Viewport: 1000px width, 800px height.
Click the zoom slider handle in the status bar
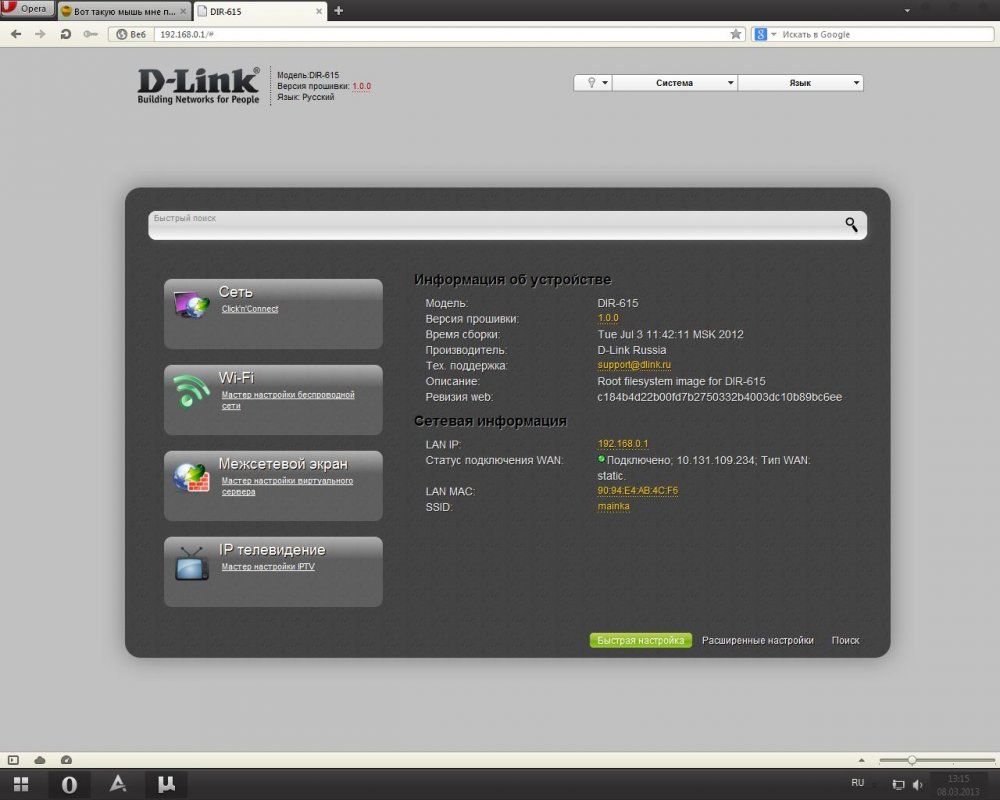coord(912,760)
